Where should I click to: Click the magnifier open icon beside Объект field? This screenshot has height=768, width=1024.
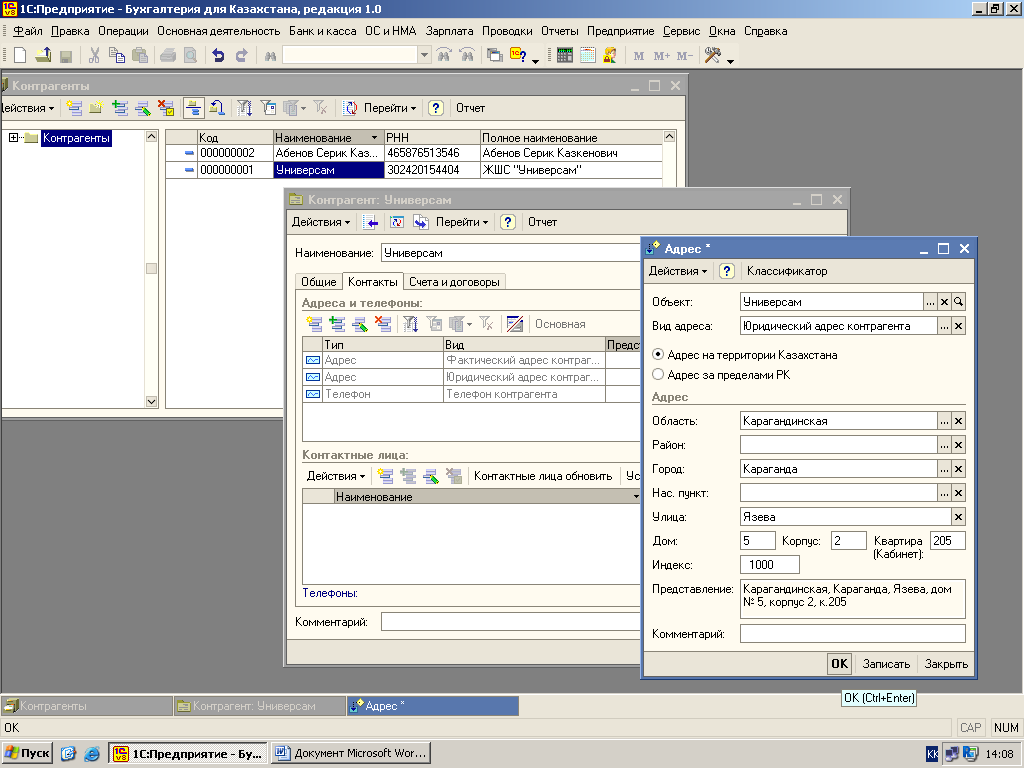958,302
